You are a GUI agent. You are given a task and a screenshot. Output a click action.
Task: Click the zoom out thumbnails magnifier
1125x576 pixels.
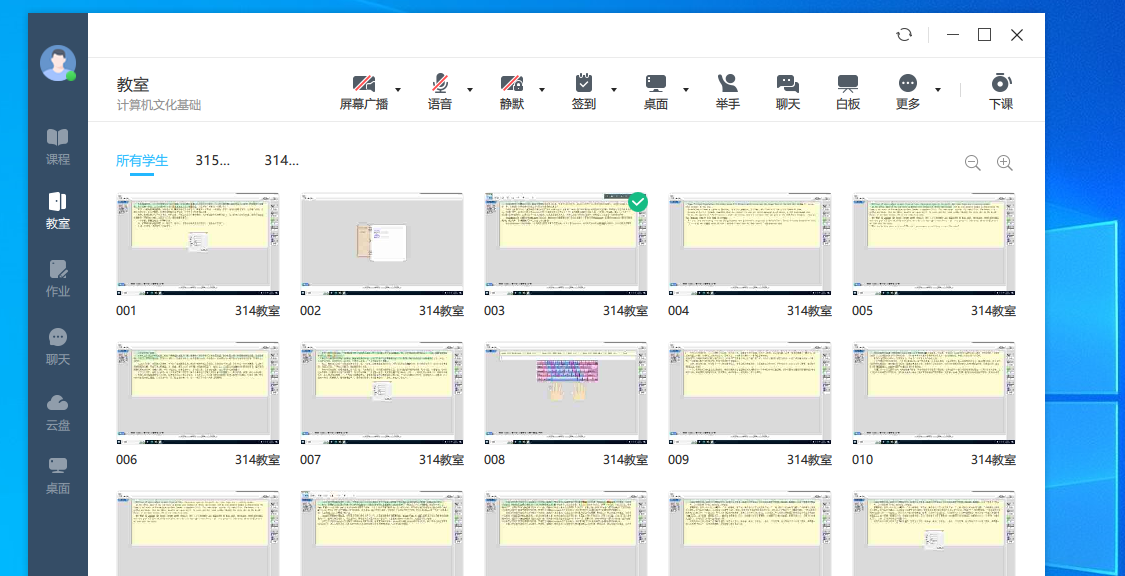972,163
